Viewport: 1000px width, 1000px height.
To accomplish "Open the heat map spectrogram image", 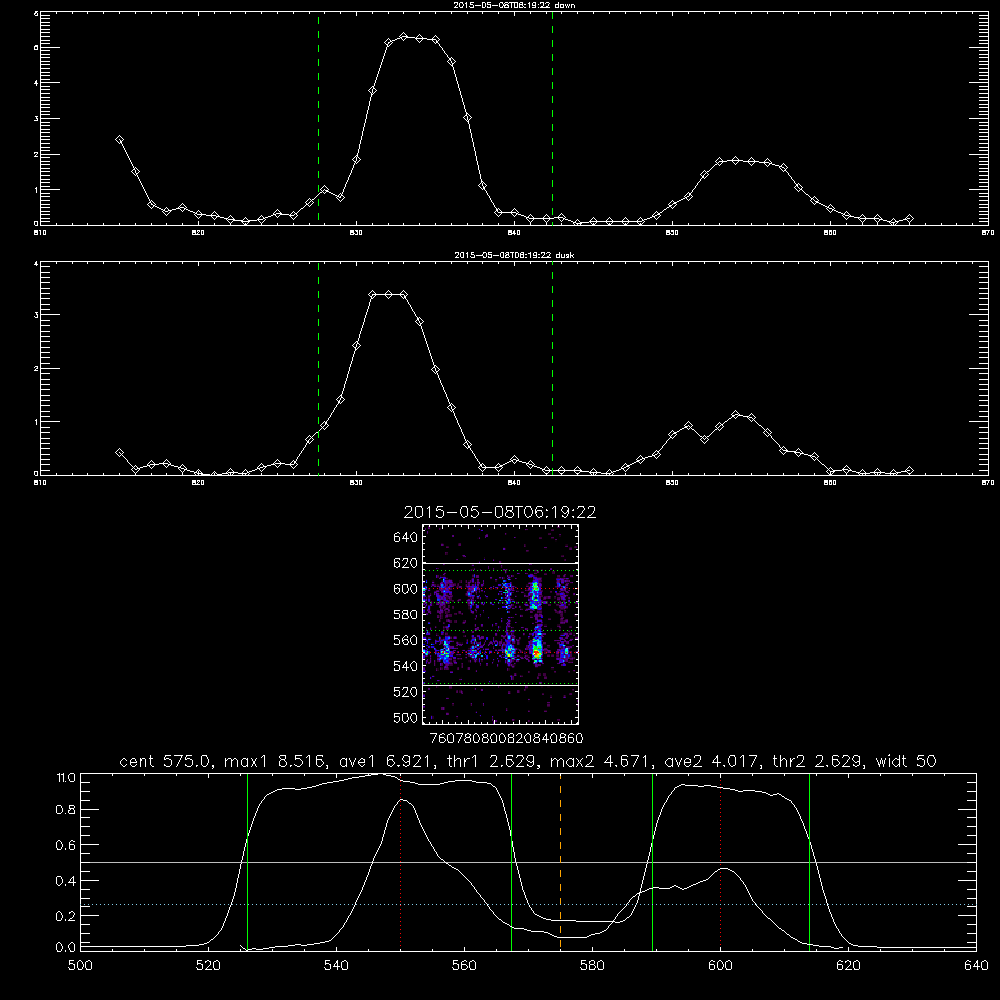I will click(x=501, y=624).
